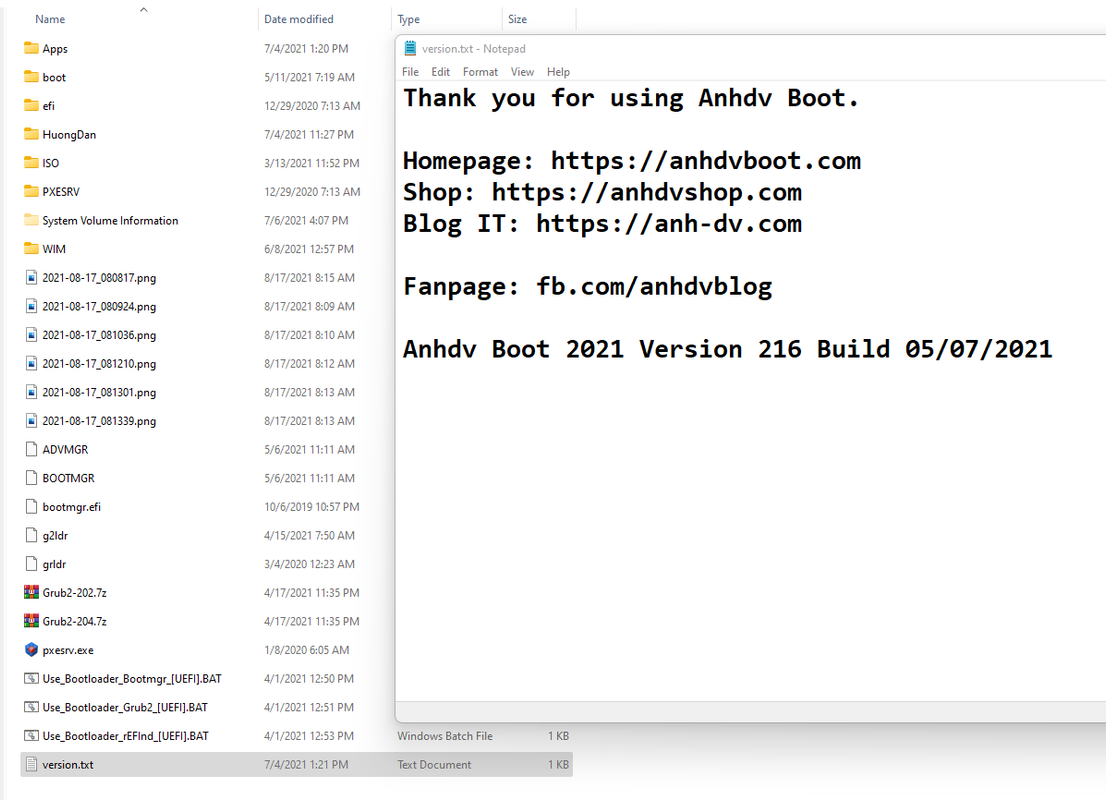Viewport: 1106px width, 800px height.
Task: Click the grldr file icon
Action: [x=31, y=564]
